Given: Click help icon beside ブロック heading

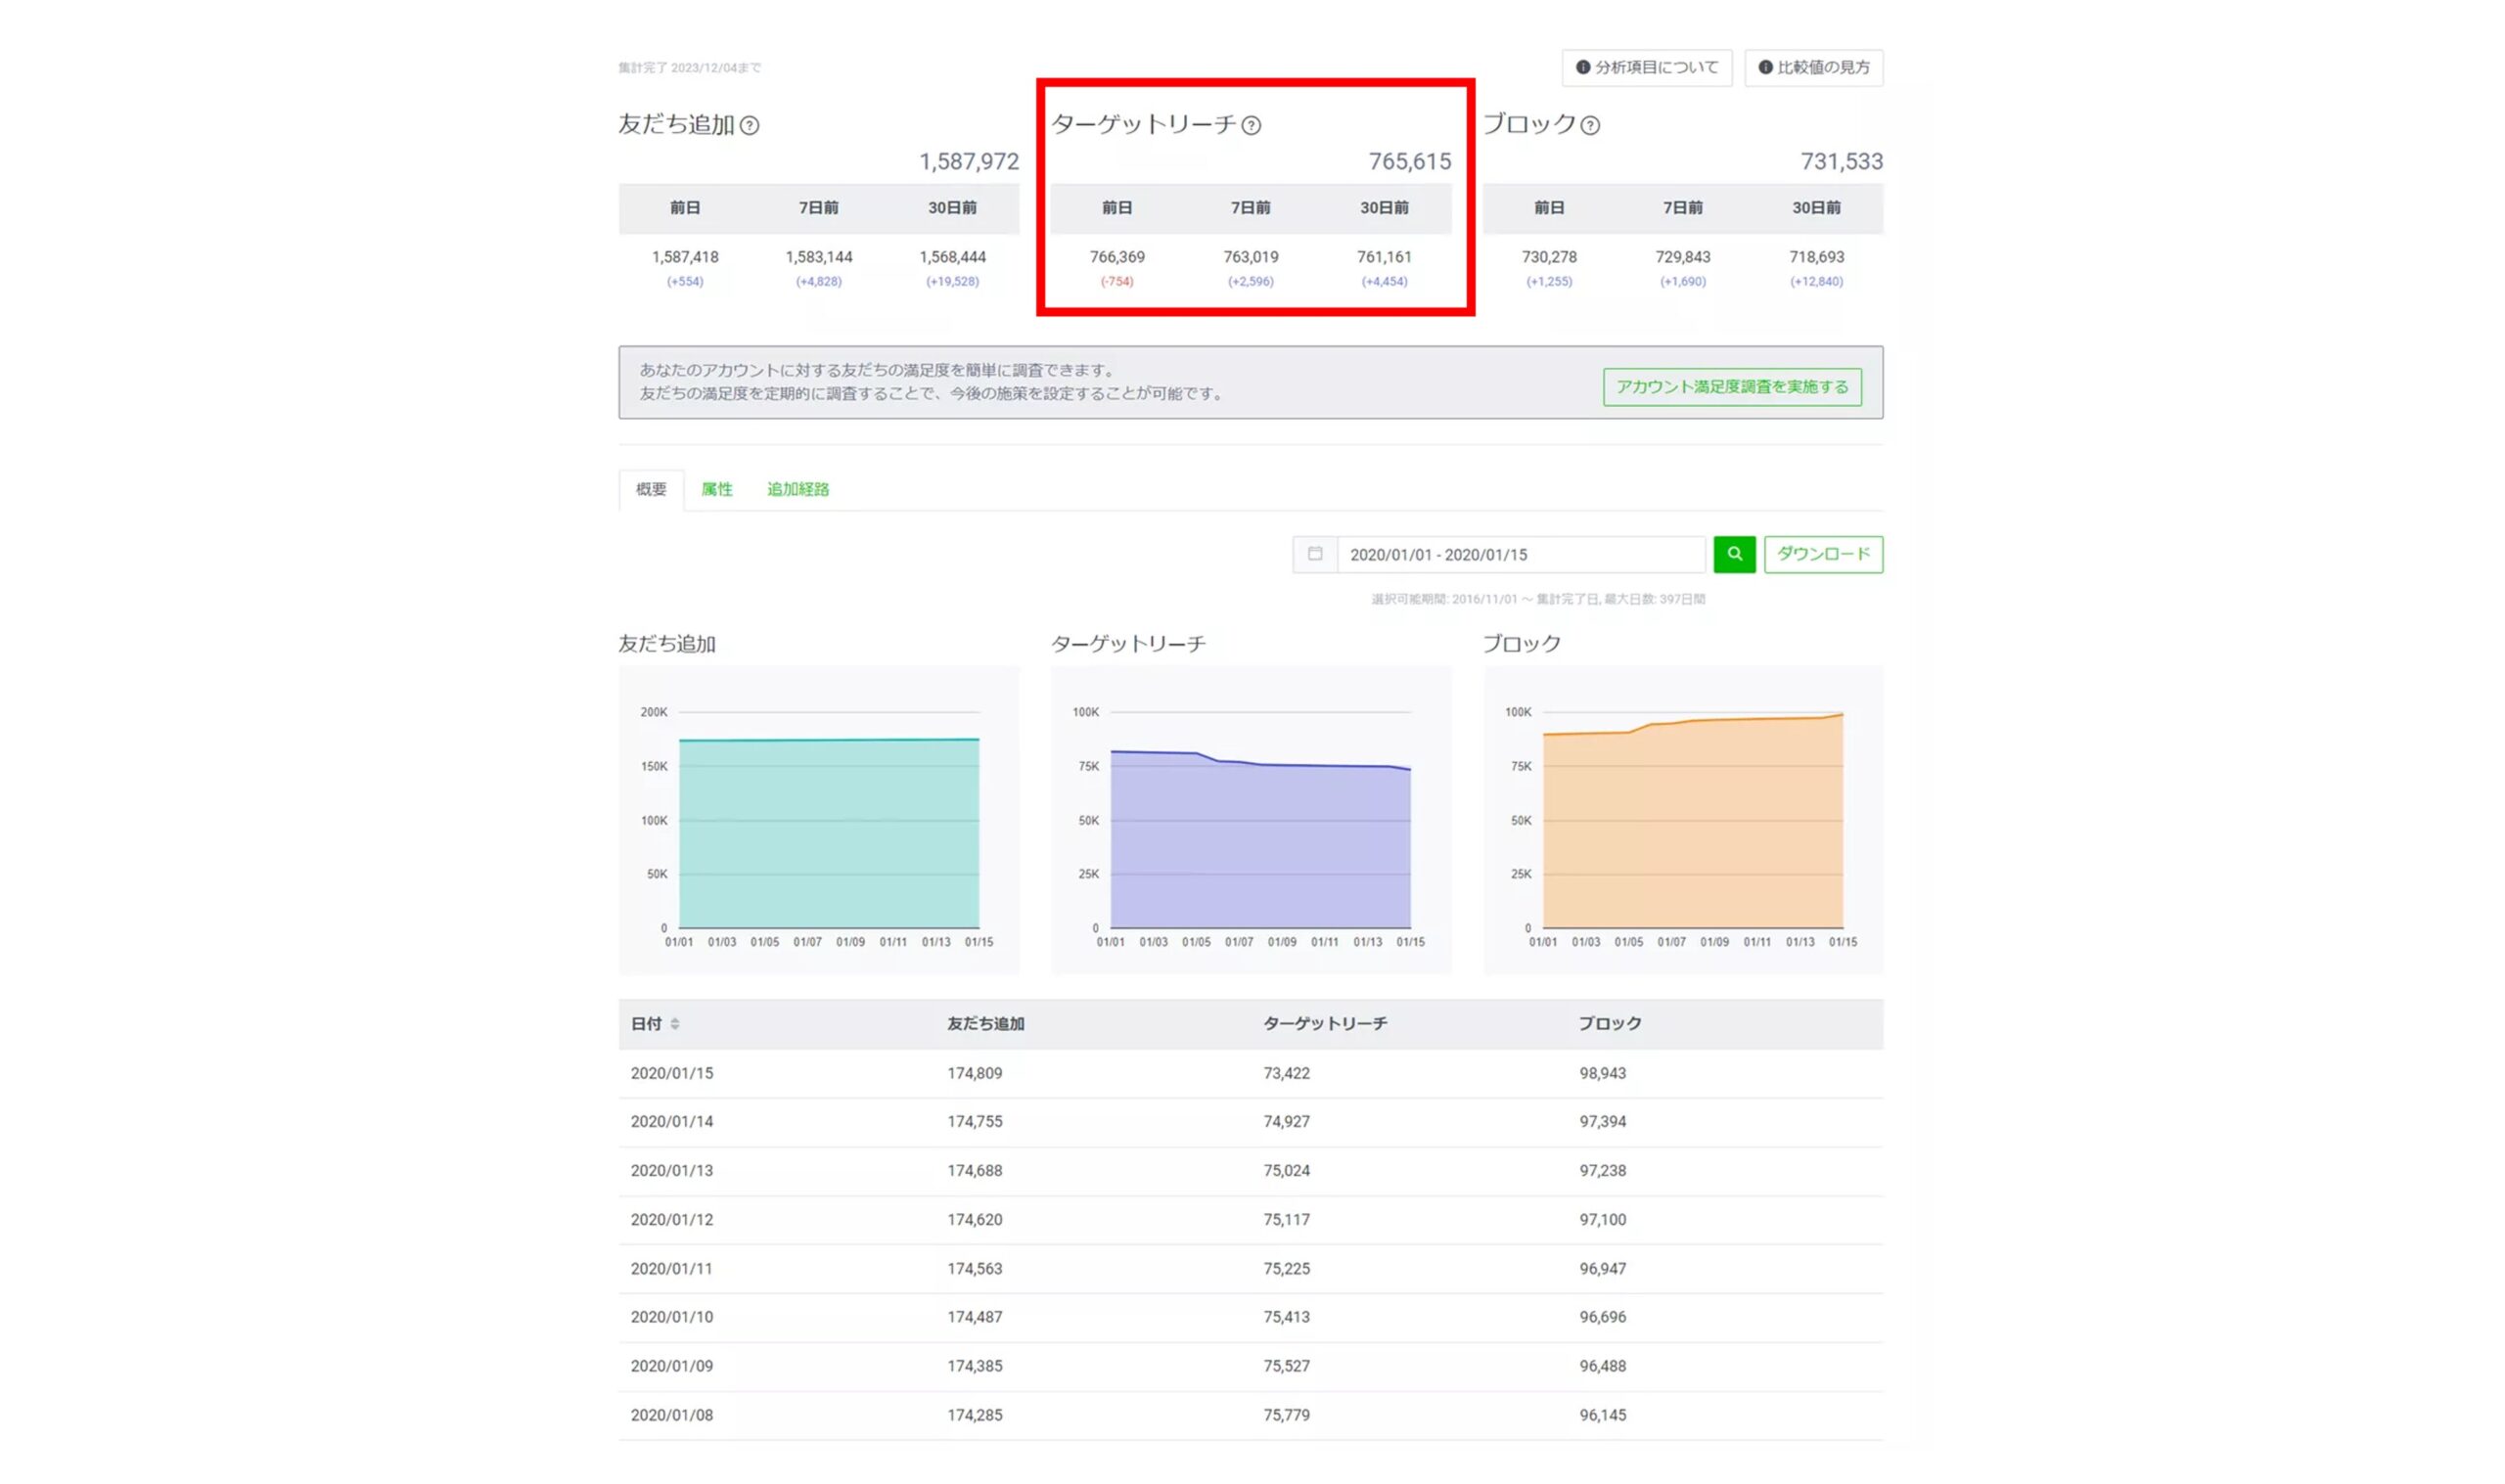Looking at the screenshot, I should (x=1590, y=125).
